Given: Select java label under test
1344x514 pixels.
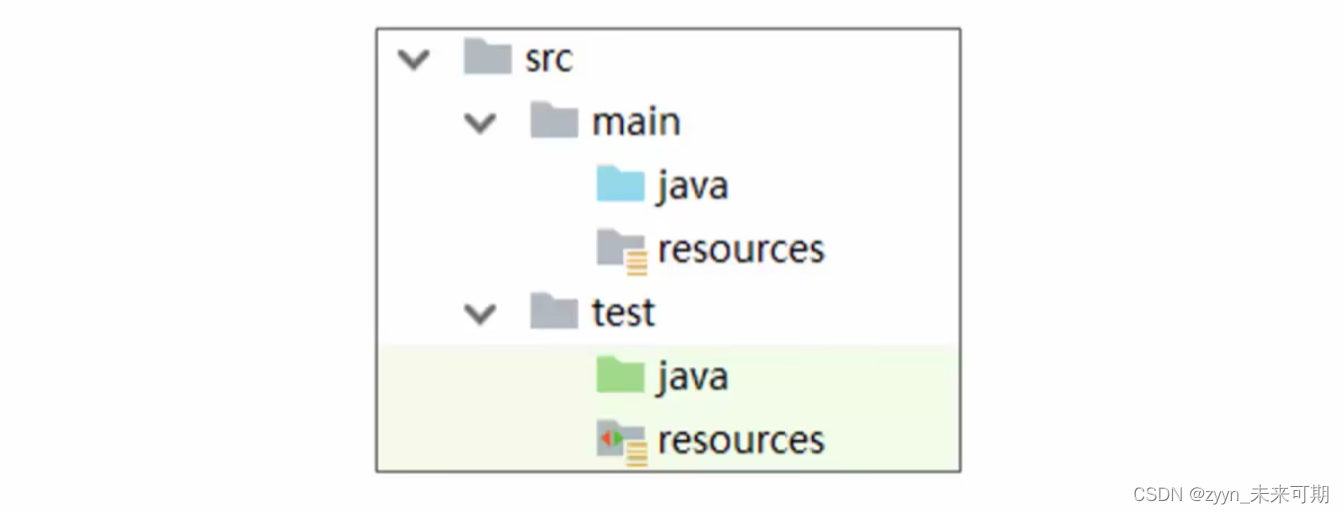Looking at the screenshot, I should tap(692, 377).
